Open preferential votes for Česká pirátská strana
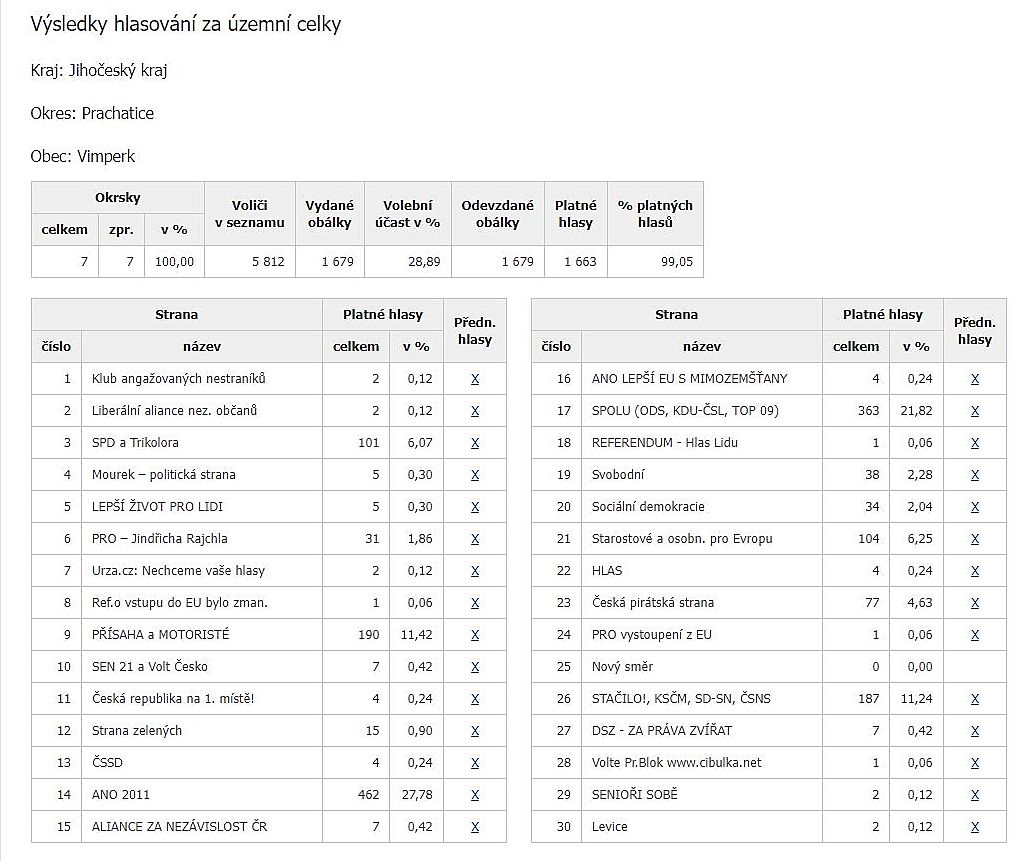The height and width of the screenshot is (861, 1033). 975,603
